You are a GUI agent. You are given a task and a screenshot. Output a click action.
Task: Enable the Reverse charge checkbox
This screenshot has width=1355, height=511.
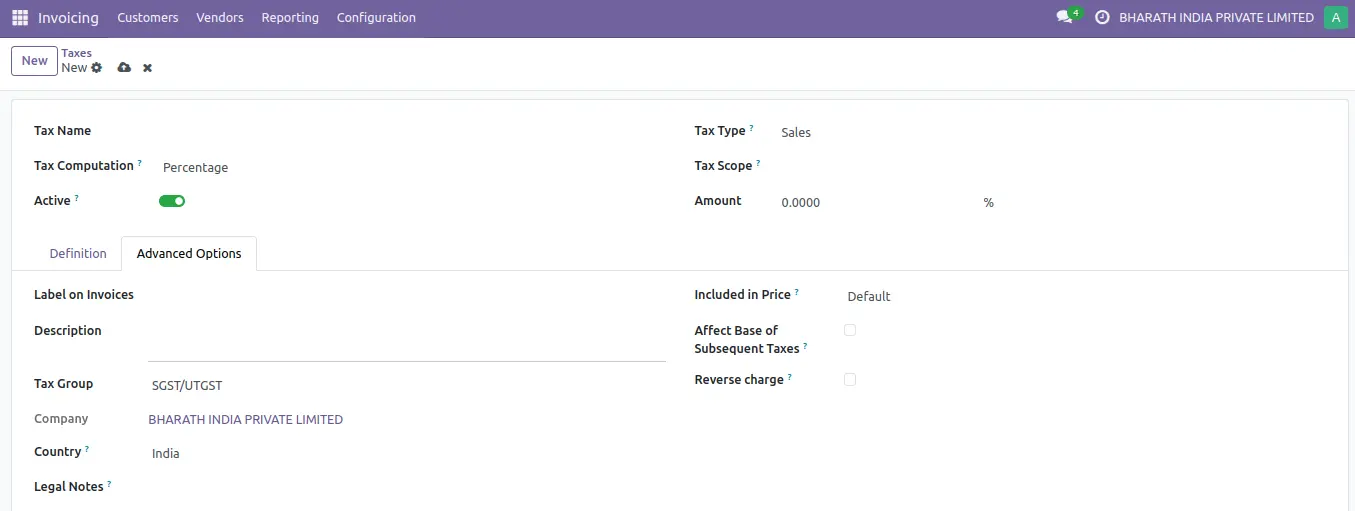pos(850,379)
